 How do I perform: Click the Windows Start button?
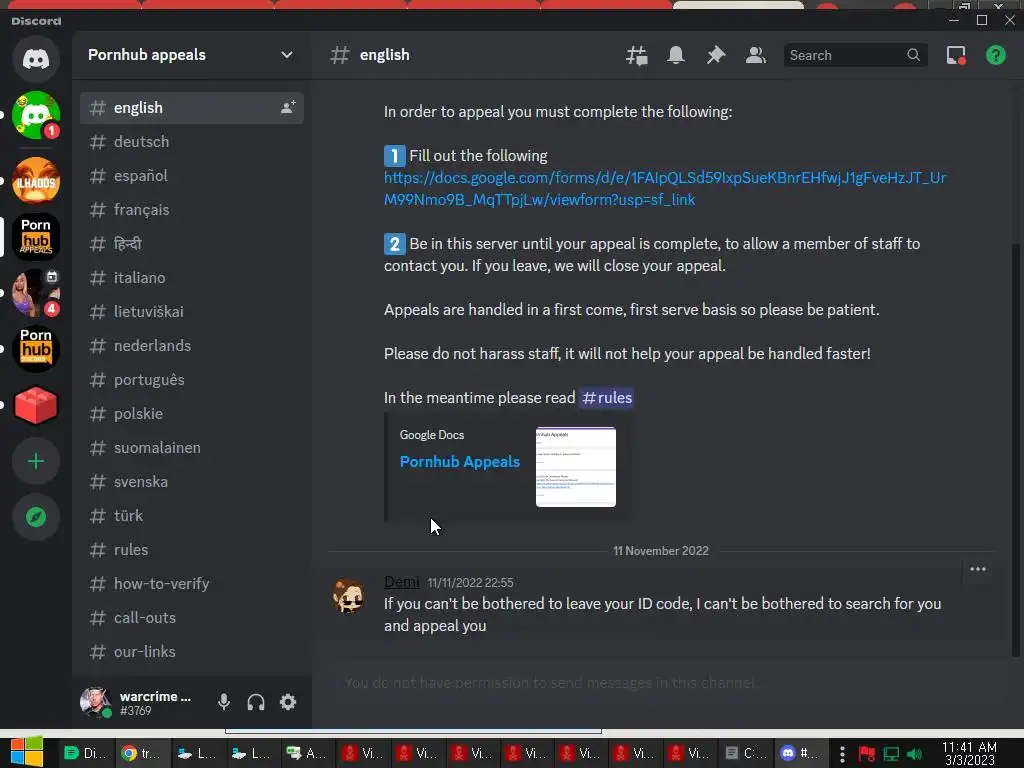pos(27,751)
